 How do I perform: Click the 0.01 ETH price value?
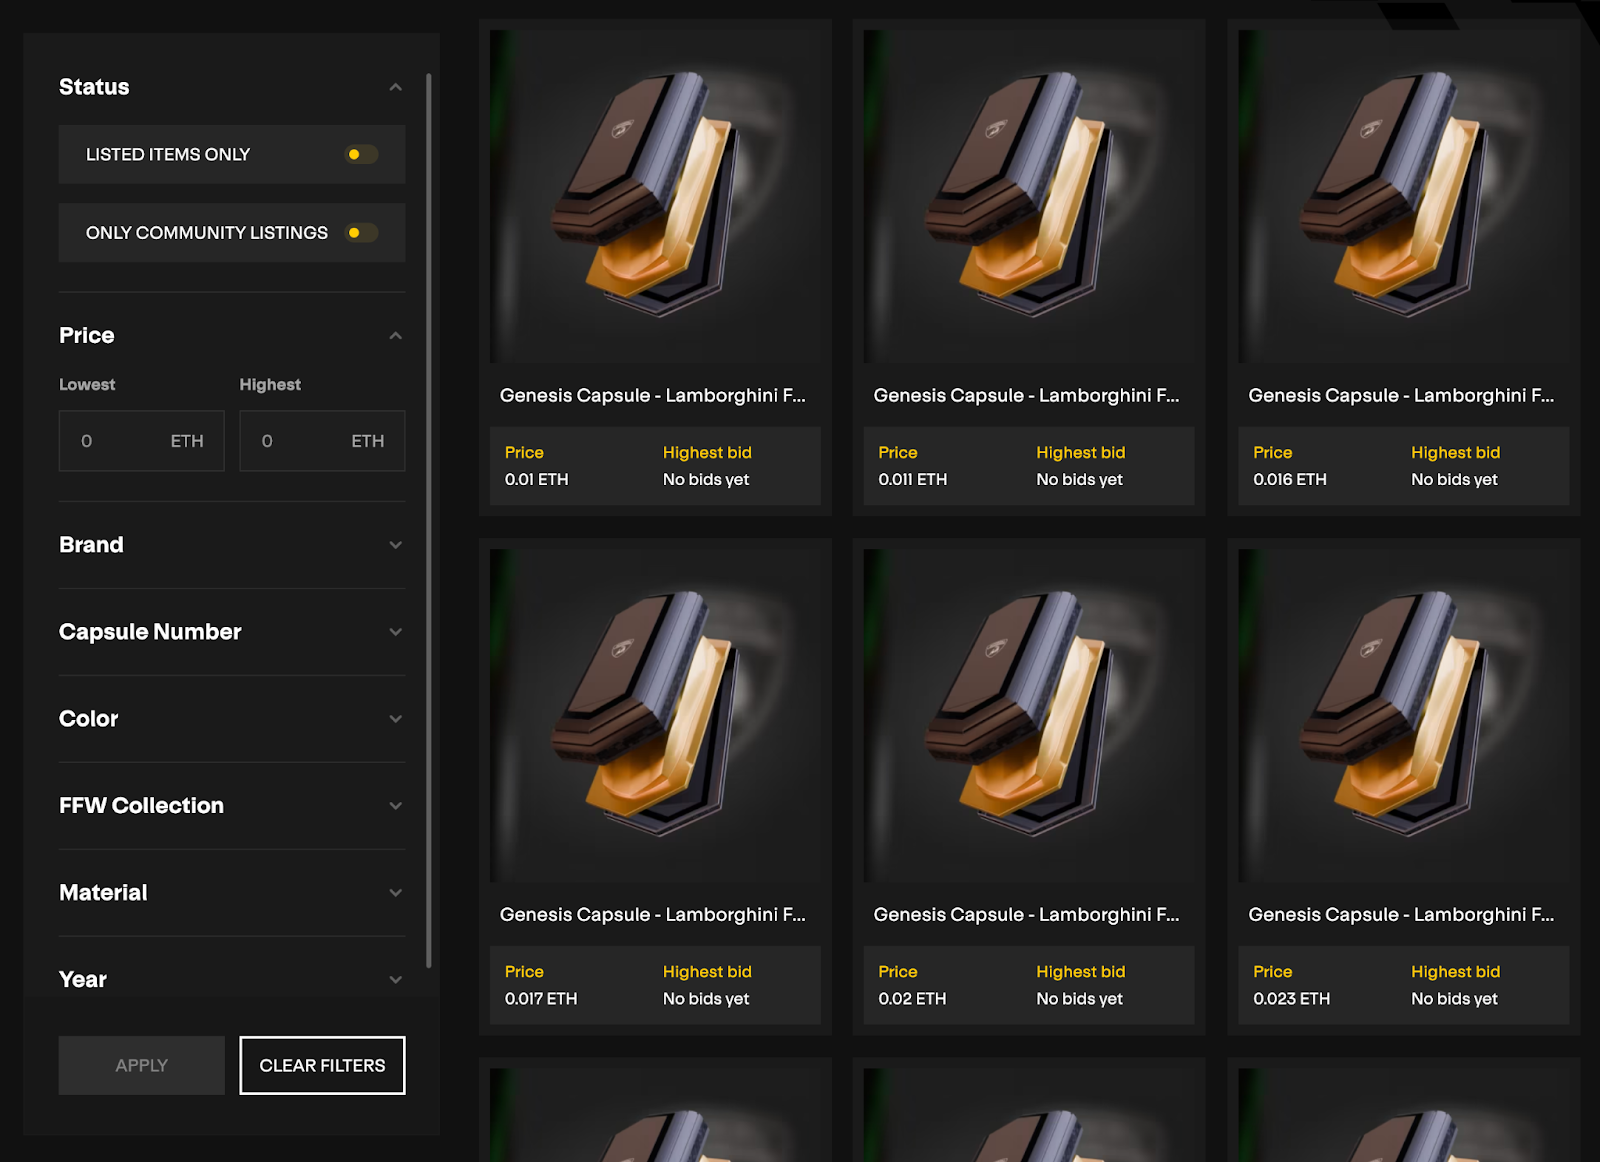coord(537,479)
